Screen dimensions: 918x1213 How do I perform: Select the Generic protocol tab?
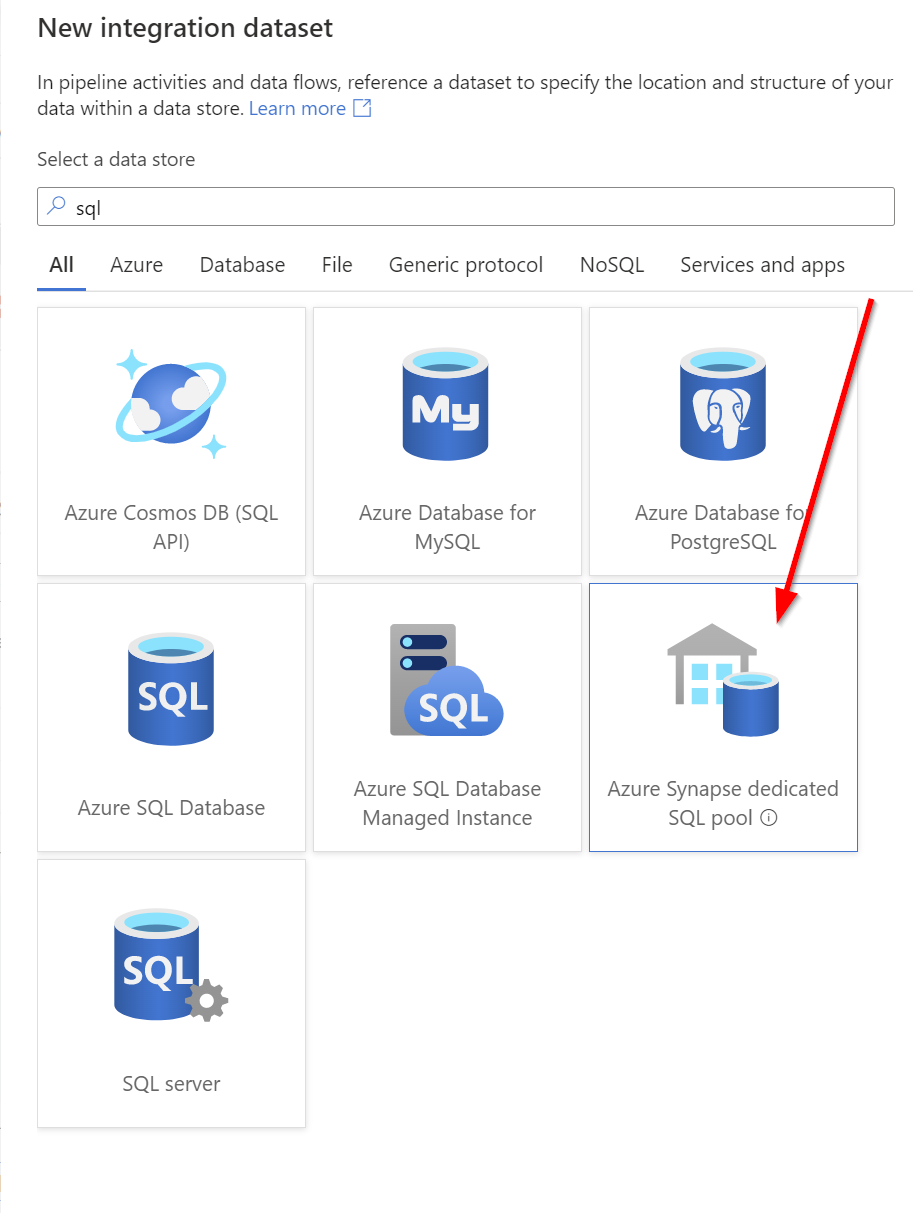click(x=466, y=265)
